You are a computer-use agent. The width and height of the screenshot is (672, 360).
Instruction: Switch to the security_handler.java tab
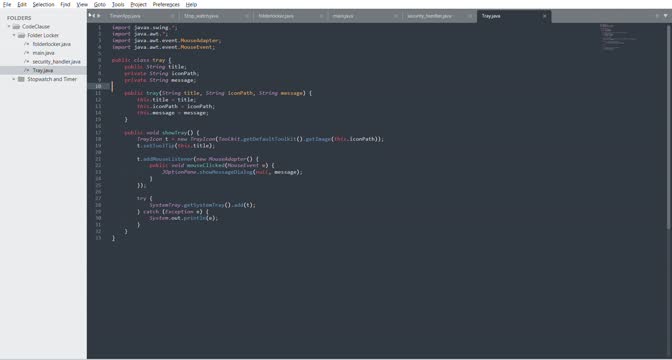point(429,16)
